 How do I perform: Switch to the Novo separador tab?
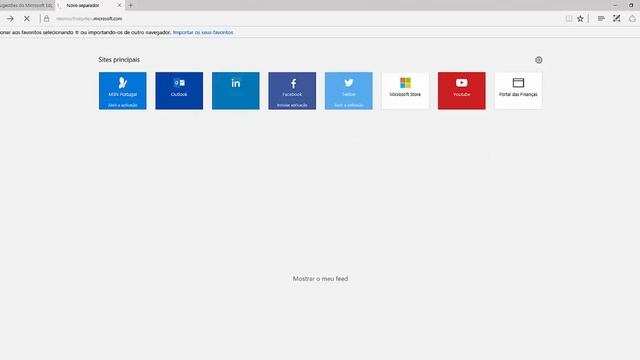tap(89, 5)
